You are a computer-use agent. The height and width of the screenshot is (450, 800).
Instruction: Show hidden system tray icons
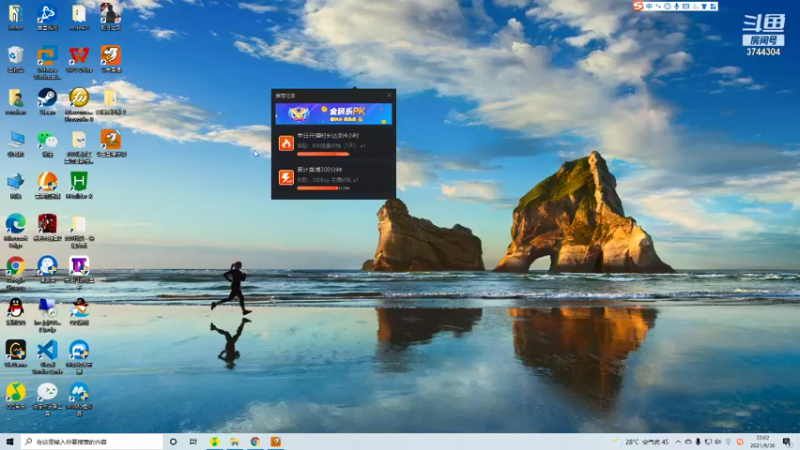coord(678,442)
